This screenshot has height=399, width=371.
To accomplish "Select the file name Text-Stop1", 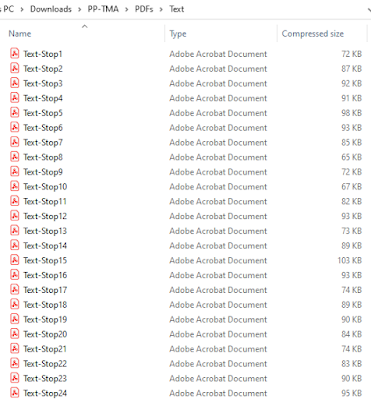I will (x=43, y=54).
